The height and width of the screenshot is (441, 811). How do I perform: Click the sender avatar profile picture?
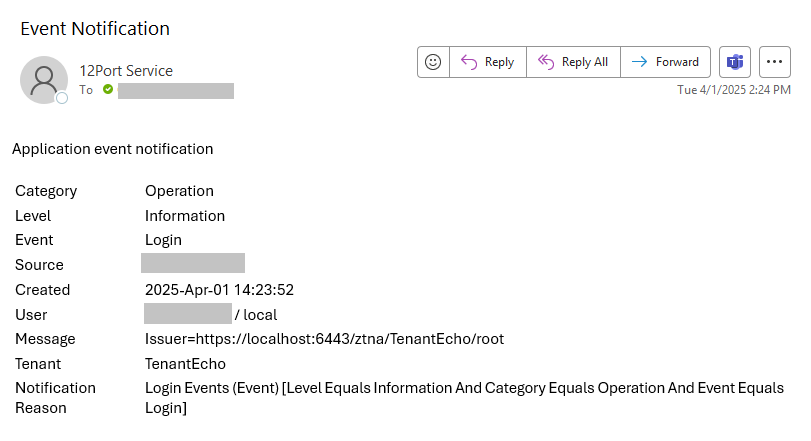(44, 79)
